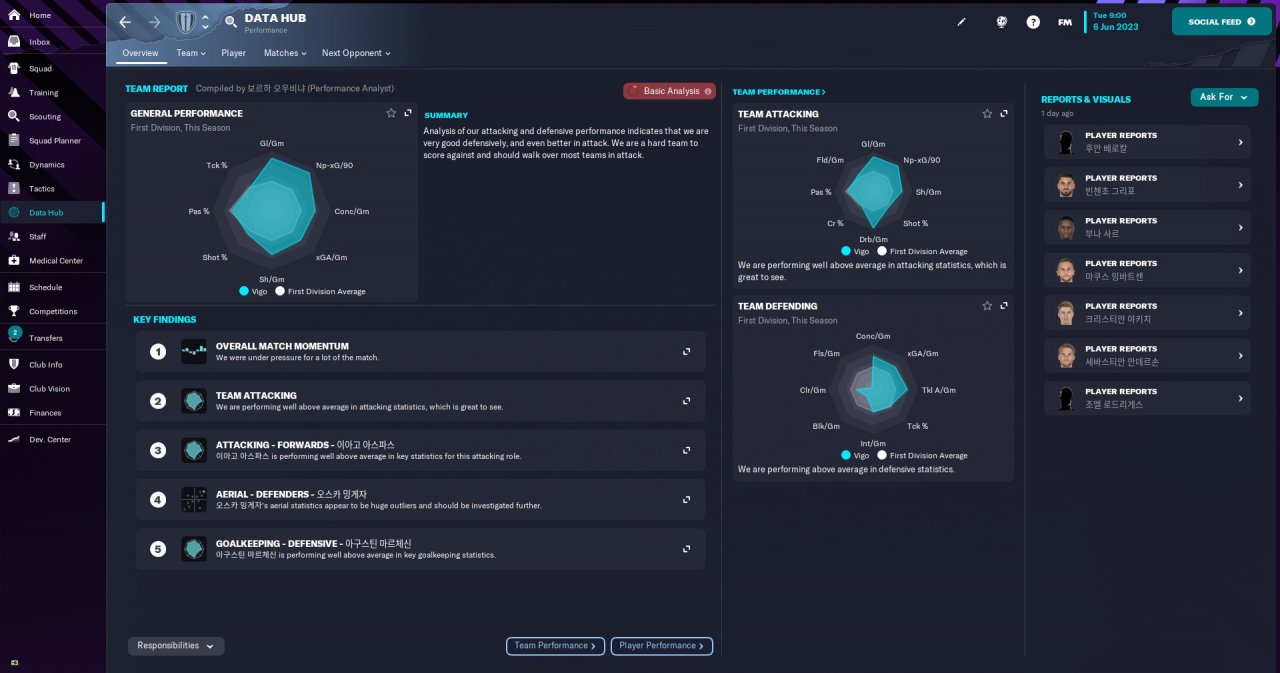Image resolution: width=1280 pixels, height=673 pixels.
Task: Open the Competitions trophy icon
Action: (x=14, y=311)
